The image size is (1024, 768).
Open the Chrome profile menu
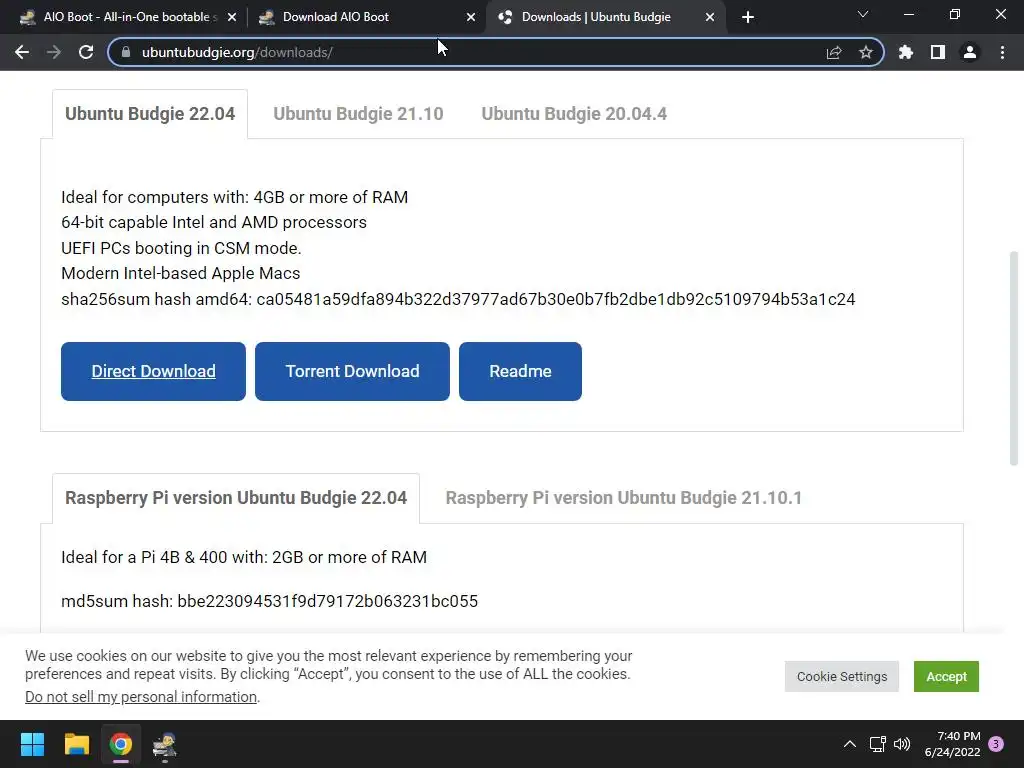[x=970, y=52]
